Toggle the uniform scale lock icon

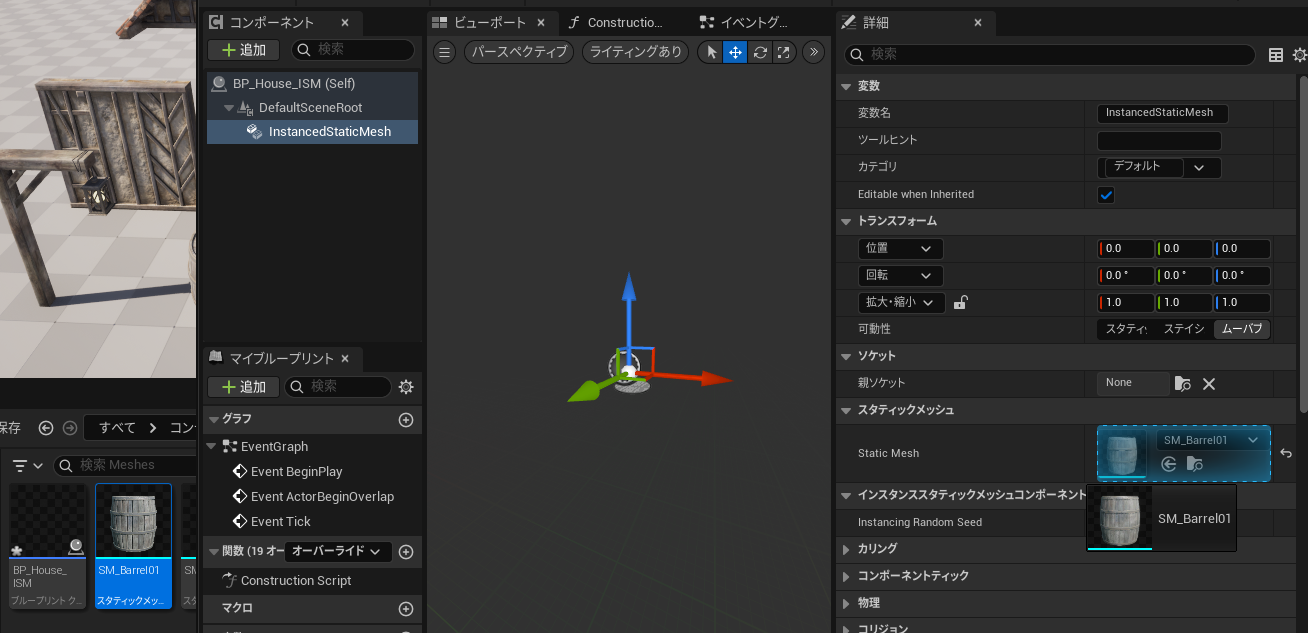pos(960,302)
